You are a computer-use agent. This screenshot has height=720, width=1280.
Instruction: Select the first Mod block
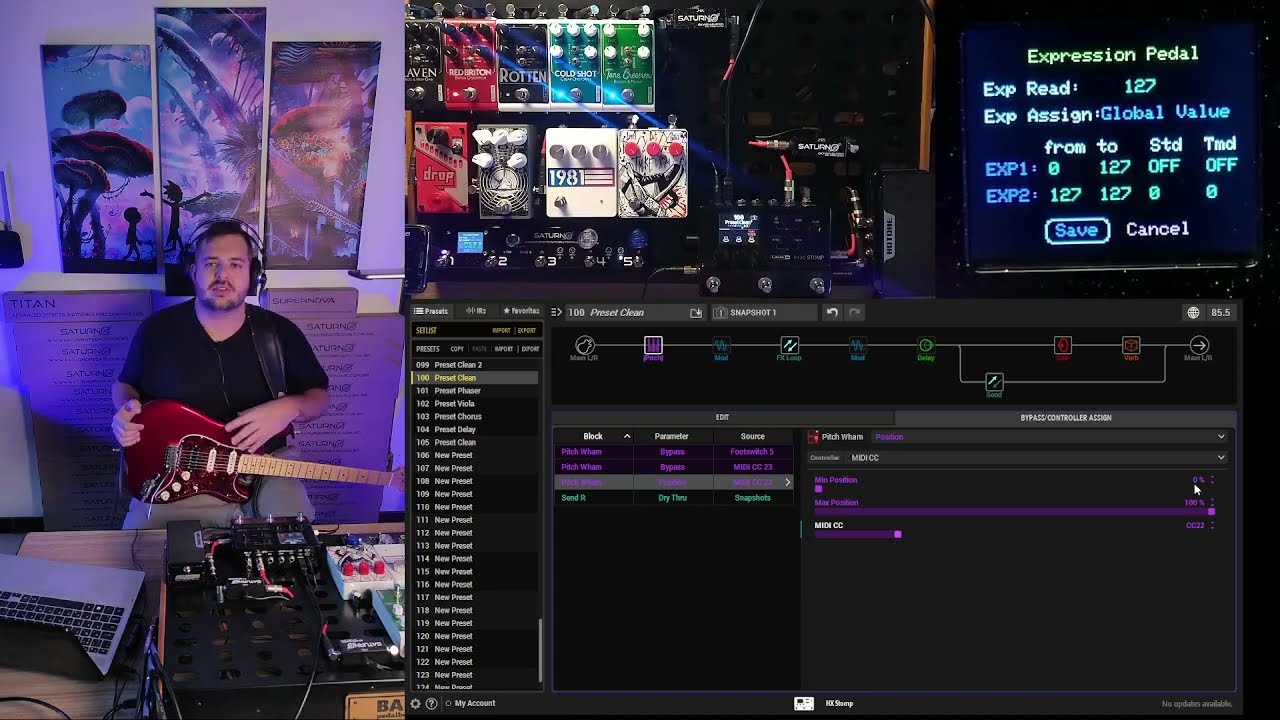pyautogui.click(x=721, y=346)
